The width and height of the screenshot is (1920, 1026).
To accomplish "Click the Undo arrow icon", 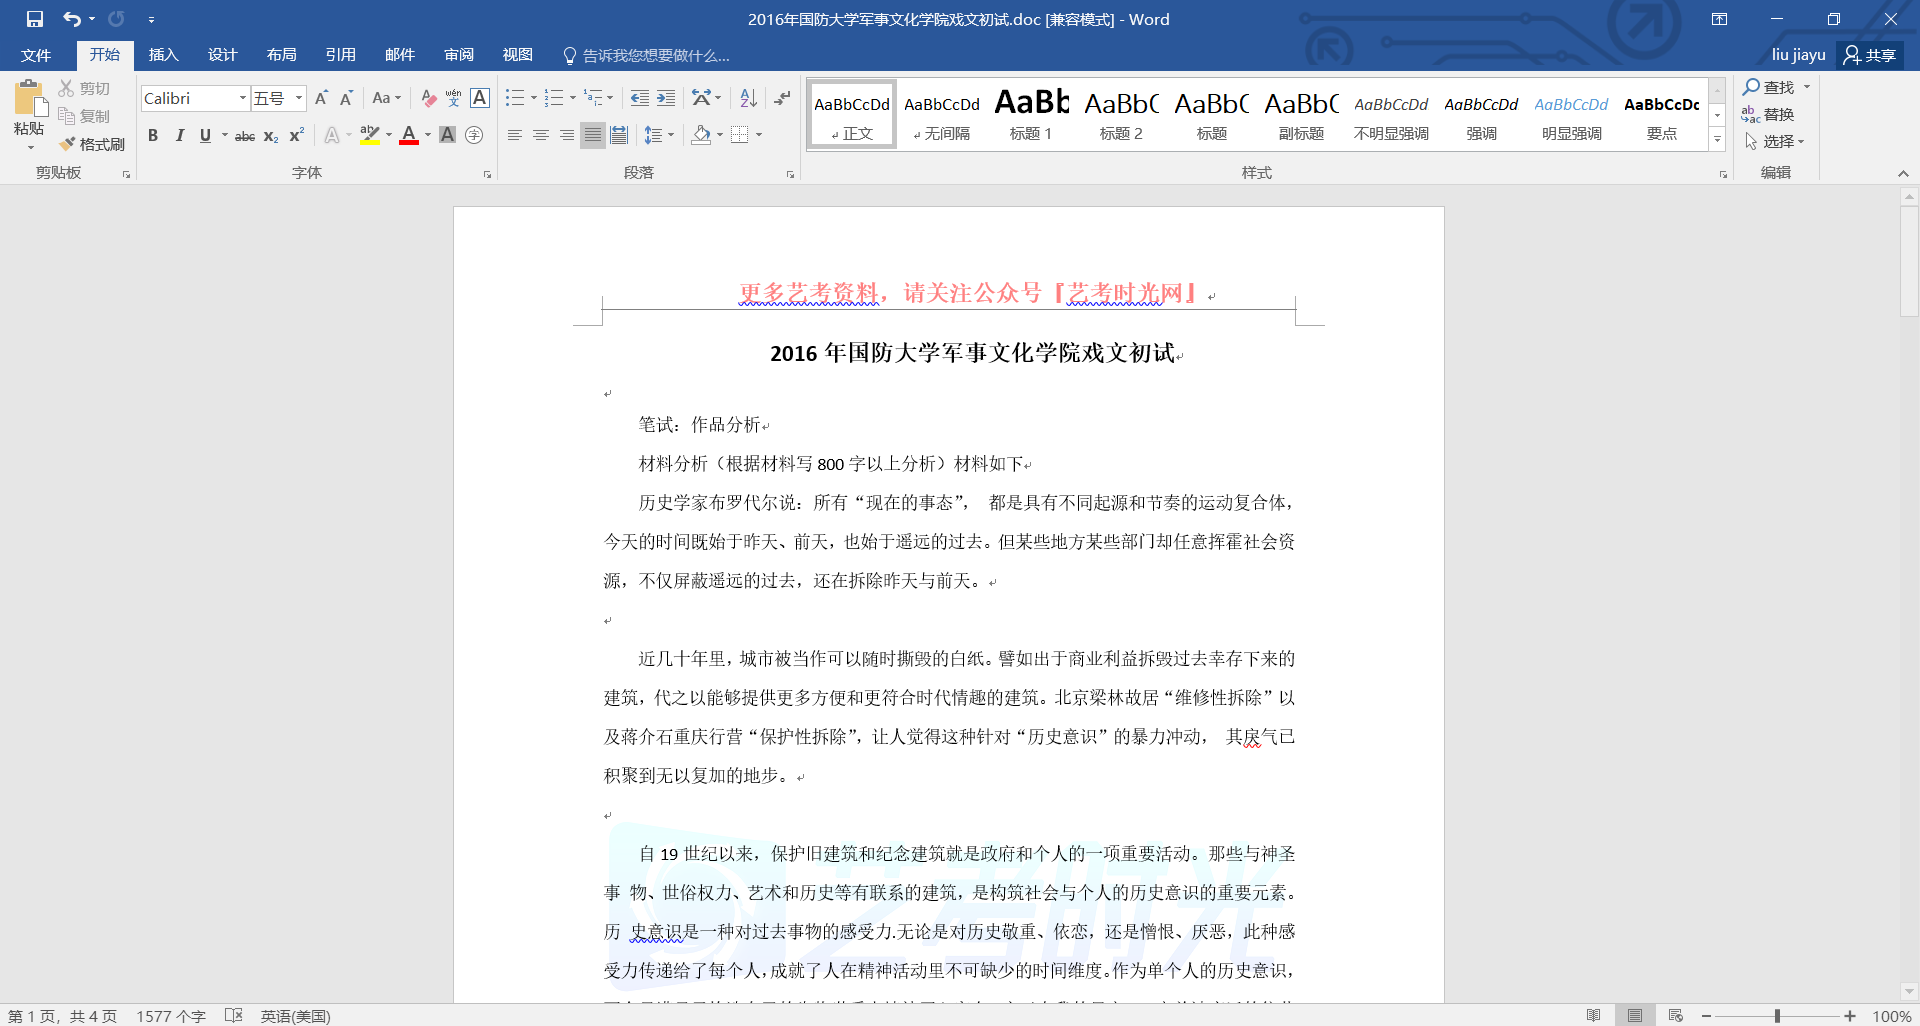I will pyautogui.click(x=71, y=19).
